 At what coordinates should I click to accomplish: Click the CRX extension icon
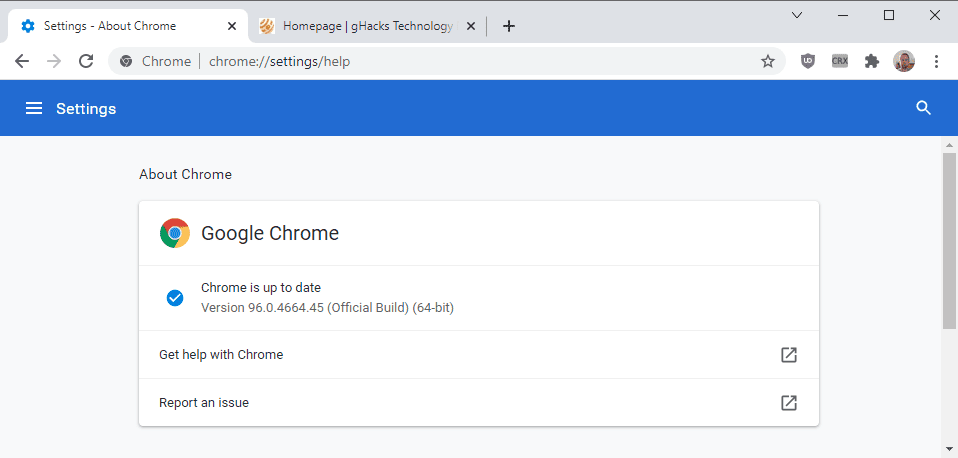coord(840,61)
